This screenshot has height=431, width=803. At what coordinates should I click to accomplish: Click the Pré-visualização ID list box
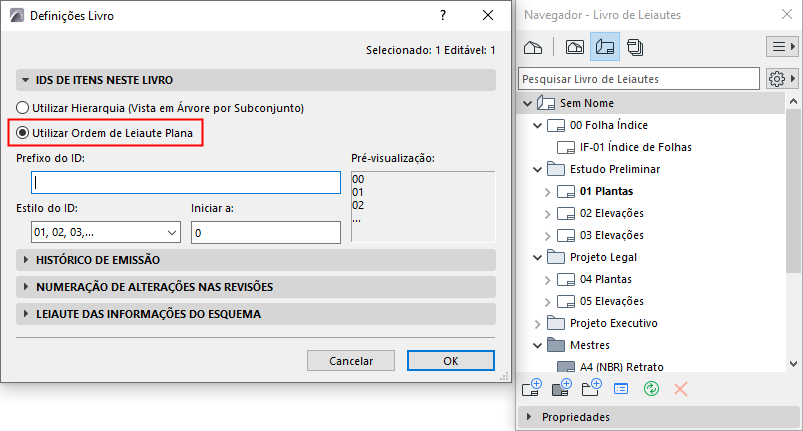pos(423,207)
